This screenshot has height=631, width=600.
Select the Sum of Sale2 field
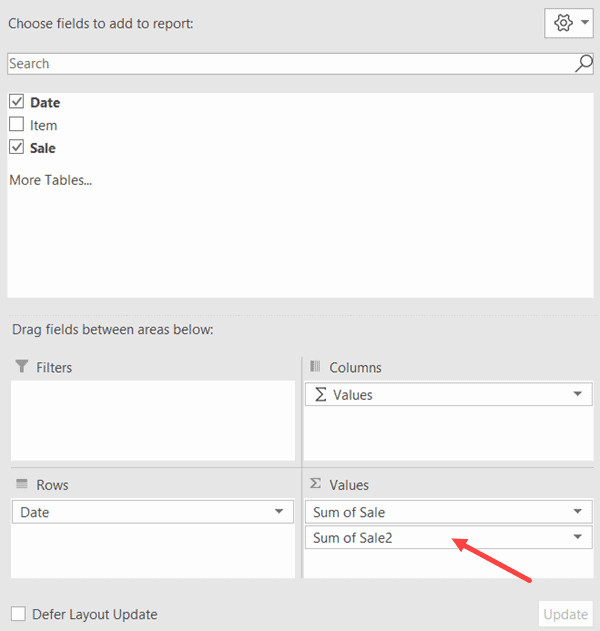tap(350, 538)
